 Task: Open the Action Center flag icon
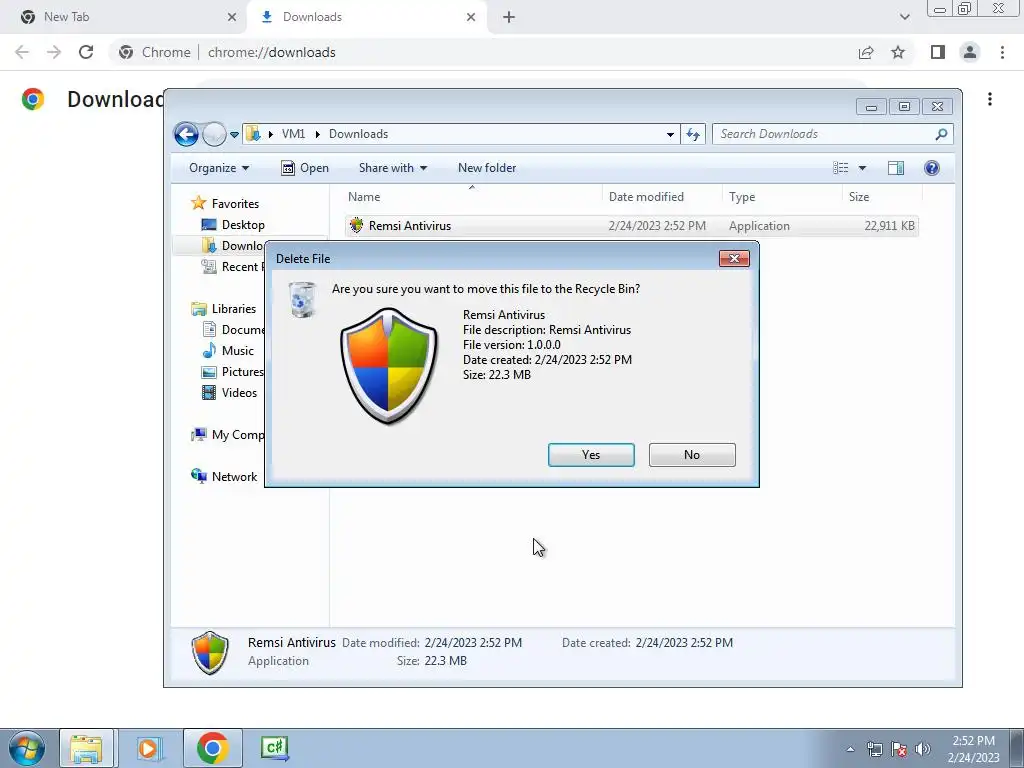(x=899, y=749)
